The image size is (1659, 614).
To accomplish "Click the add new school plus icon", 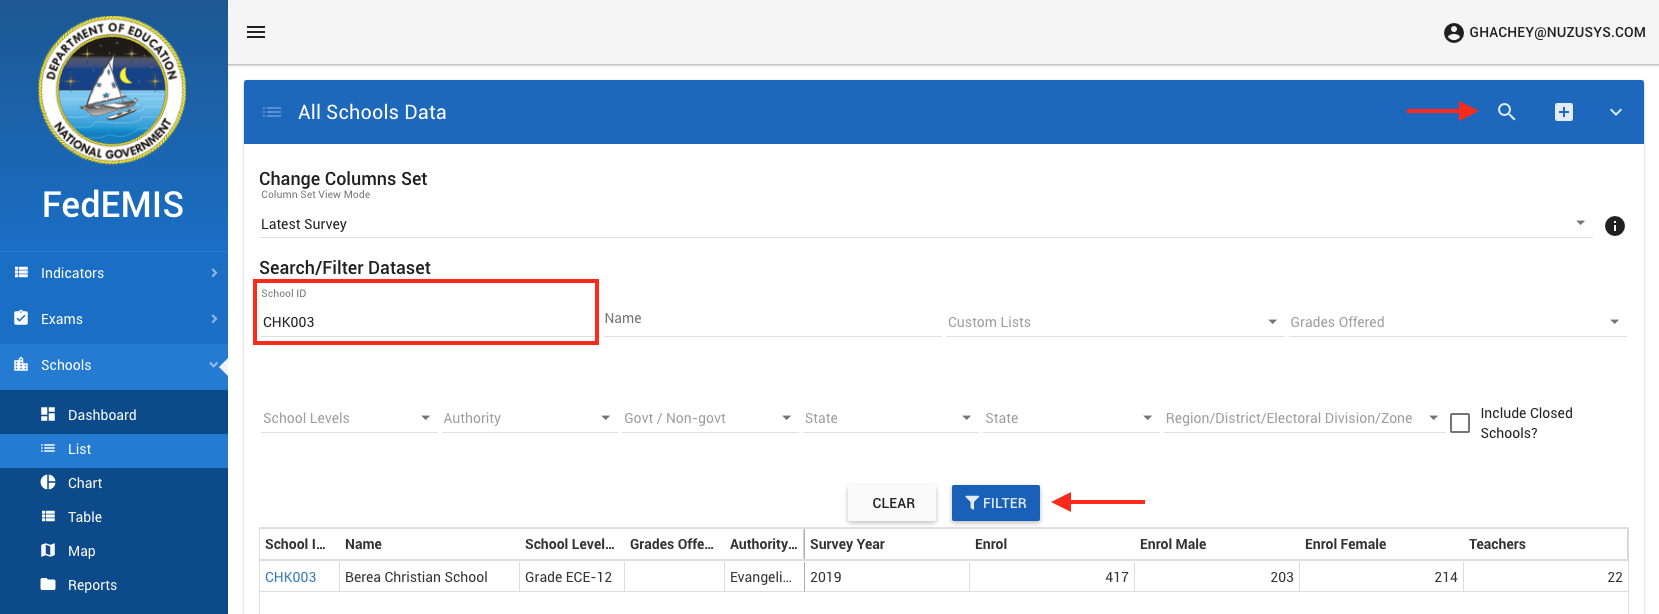I will (x=1564, y=112).
